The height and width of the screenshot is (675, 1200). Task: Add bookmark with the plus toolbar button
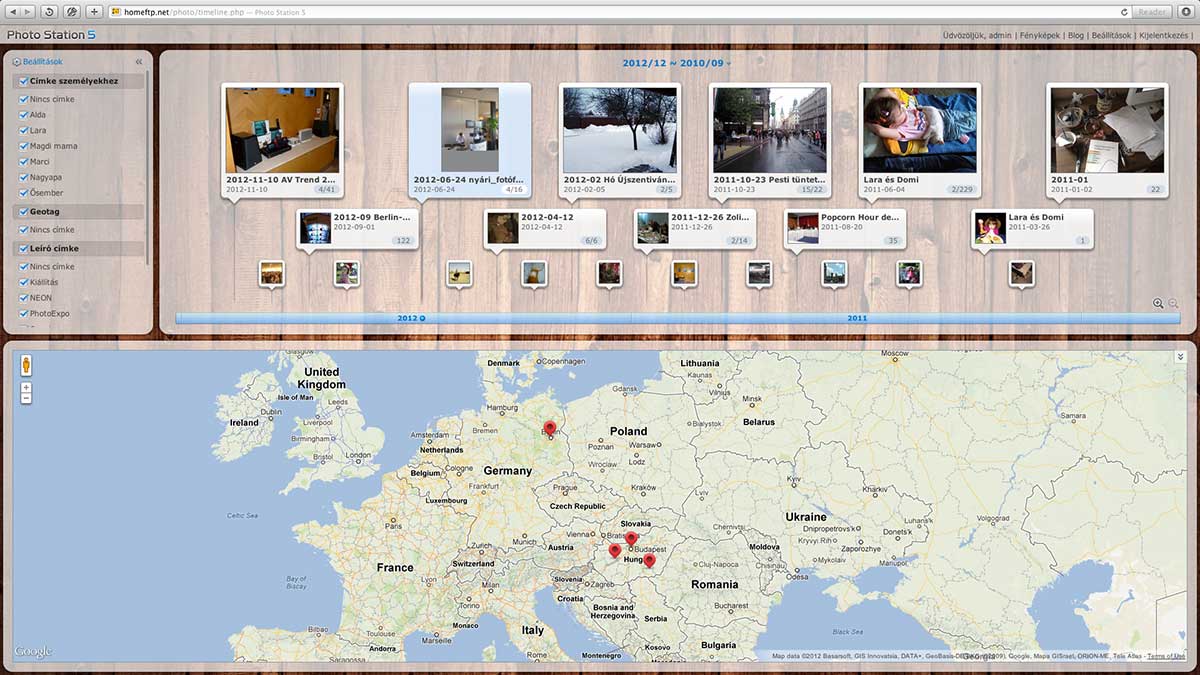tap(94, 12)
